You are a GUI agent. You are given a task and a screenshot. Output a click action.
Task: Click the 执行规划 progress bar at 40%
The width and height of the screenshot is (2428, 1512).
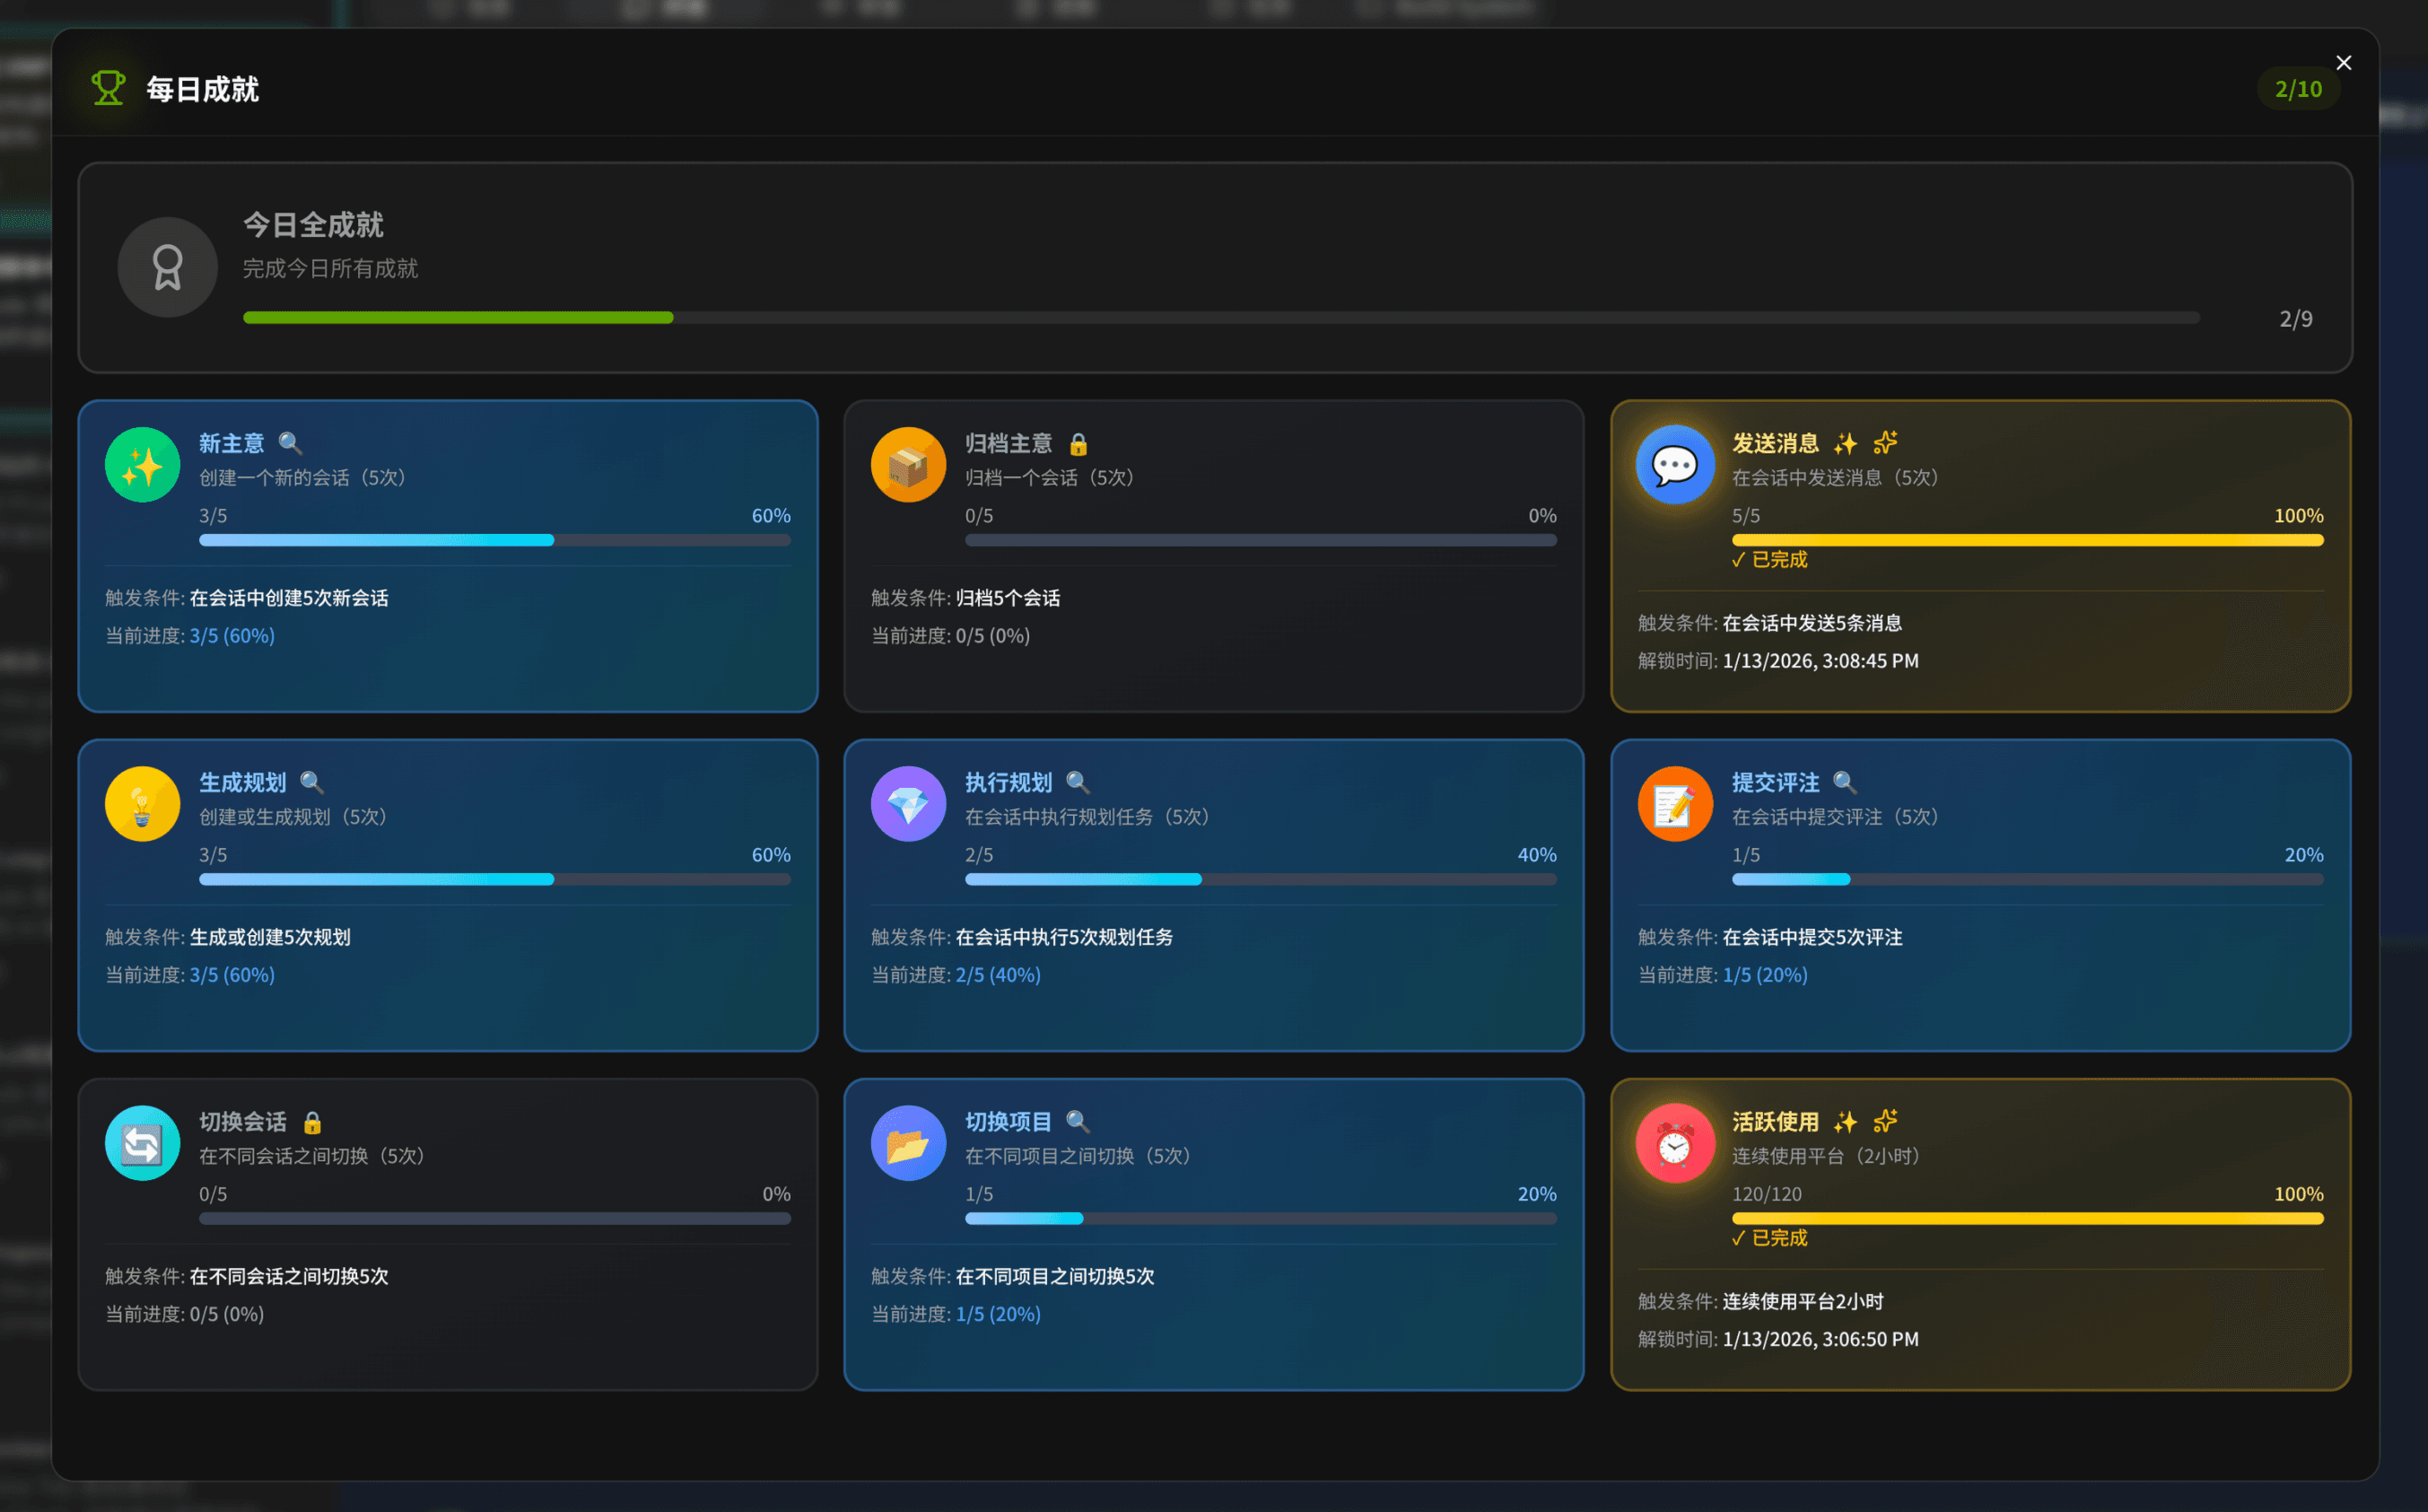coord(1260,880)
